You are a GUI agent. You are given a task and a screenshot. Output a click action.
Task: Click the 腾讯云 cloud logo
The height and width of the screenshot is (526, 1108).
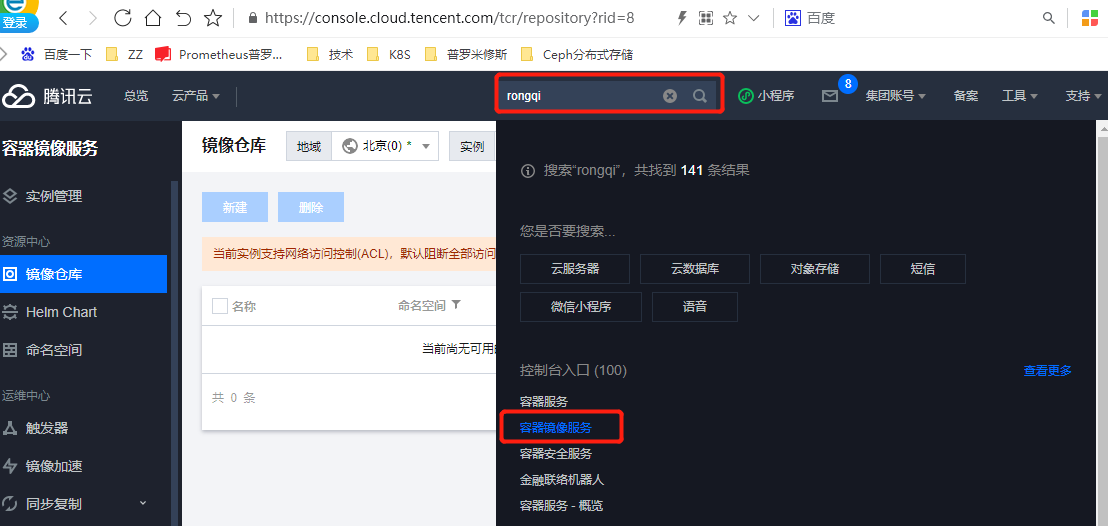coord(47,96)
